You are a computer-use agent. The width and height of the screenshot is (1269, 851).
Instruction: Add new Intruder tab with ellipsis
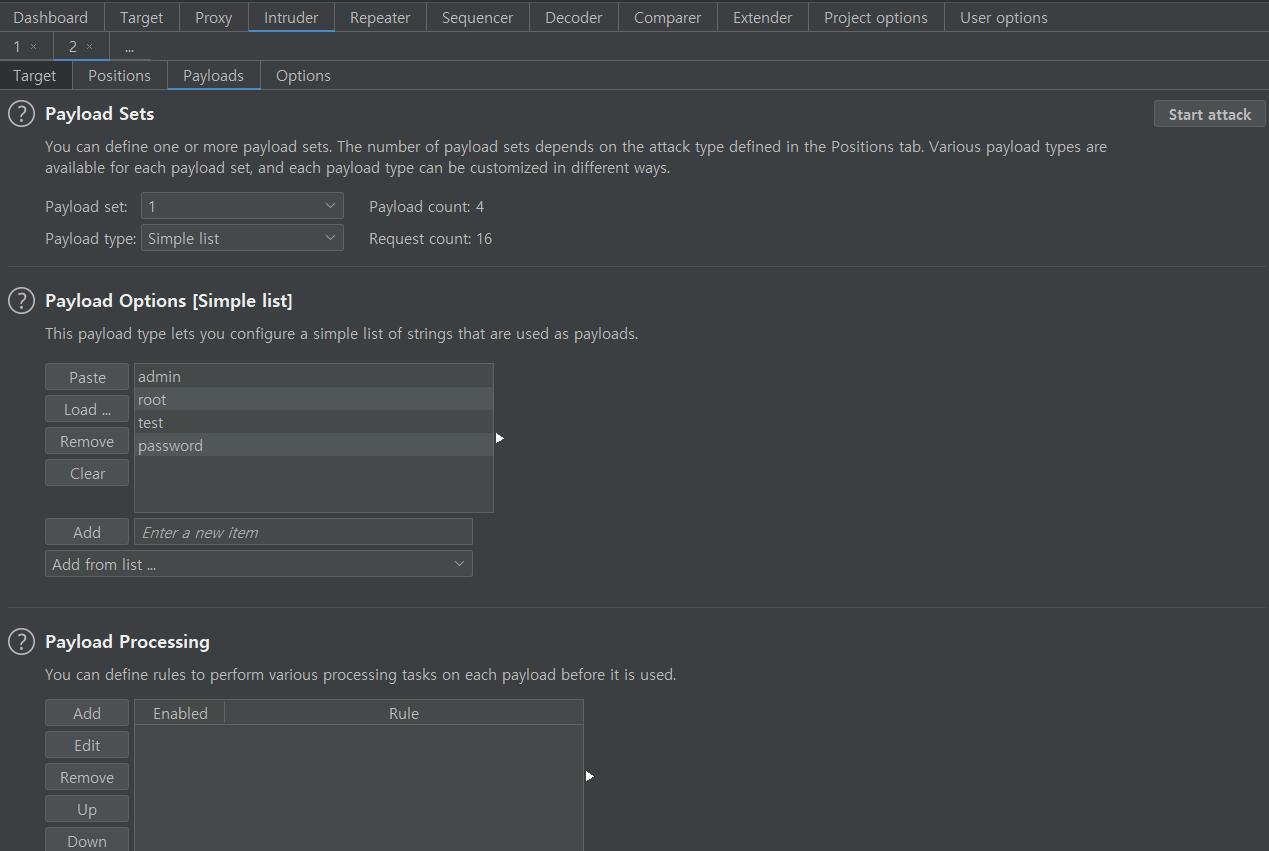click(x=129, y=47)
